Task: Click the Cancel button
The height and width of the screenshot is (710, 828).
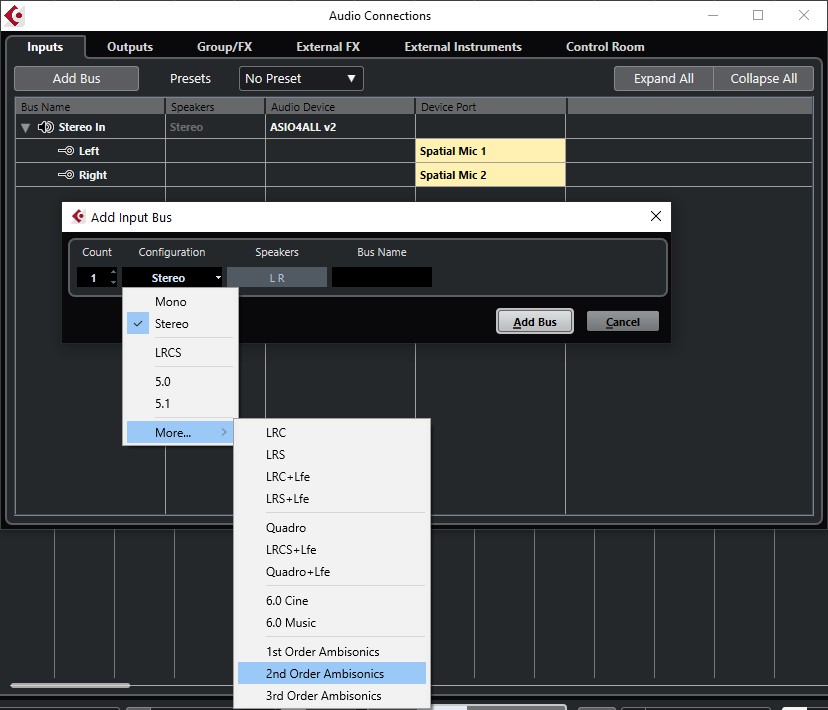Action: pyautogui.click(x=623, y=321)
